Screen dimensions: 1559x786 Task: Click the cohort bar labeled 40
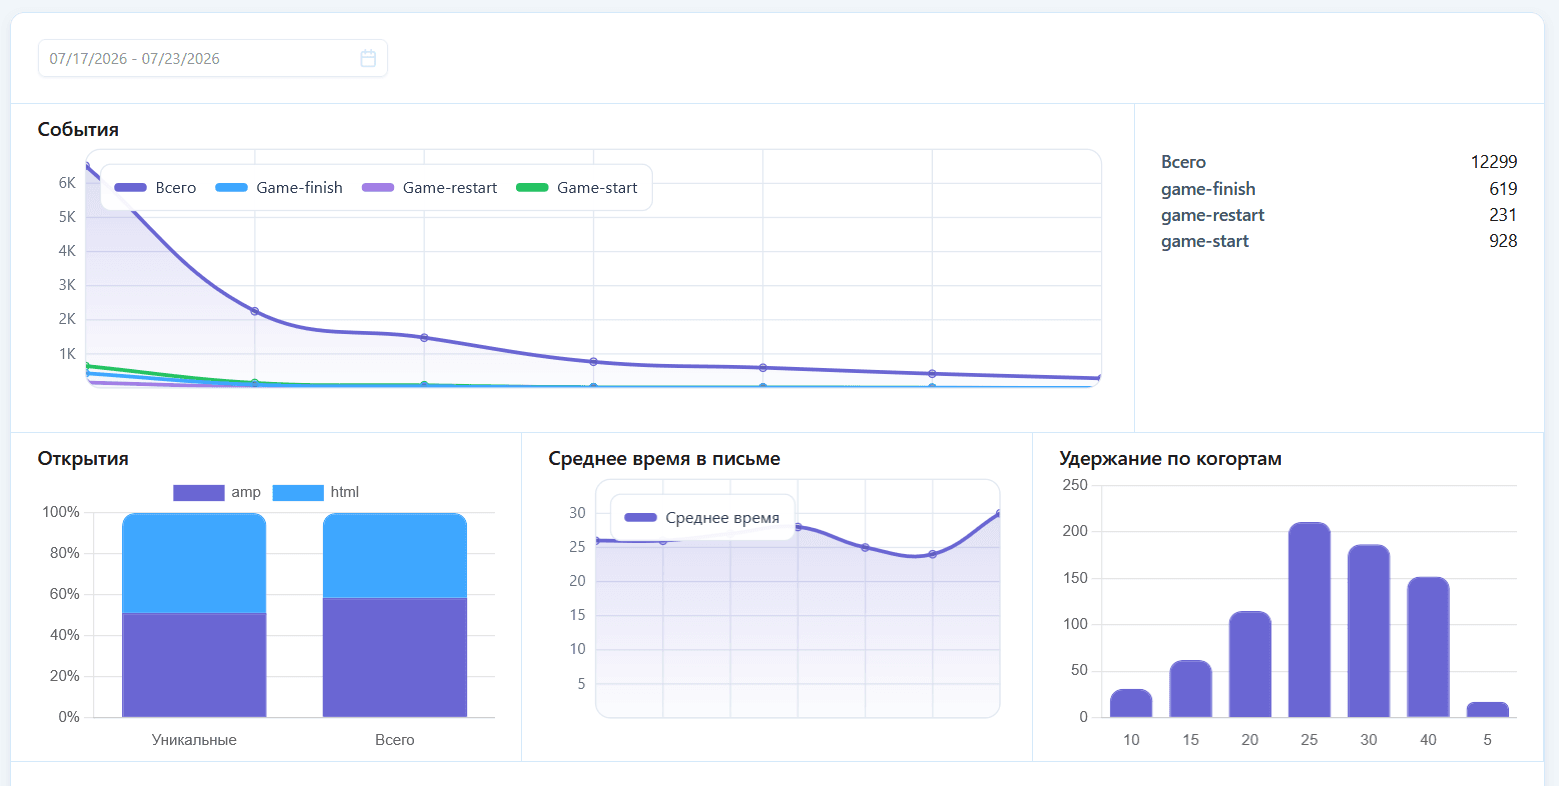pyautogui.click(x=1428, y=647)
